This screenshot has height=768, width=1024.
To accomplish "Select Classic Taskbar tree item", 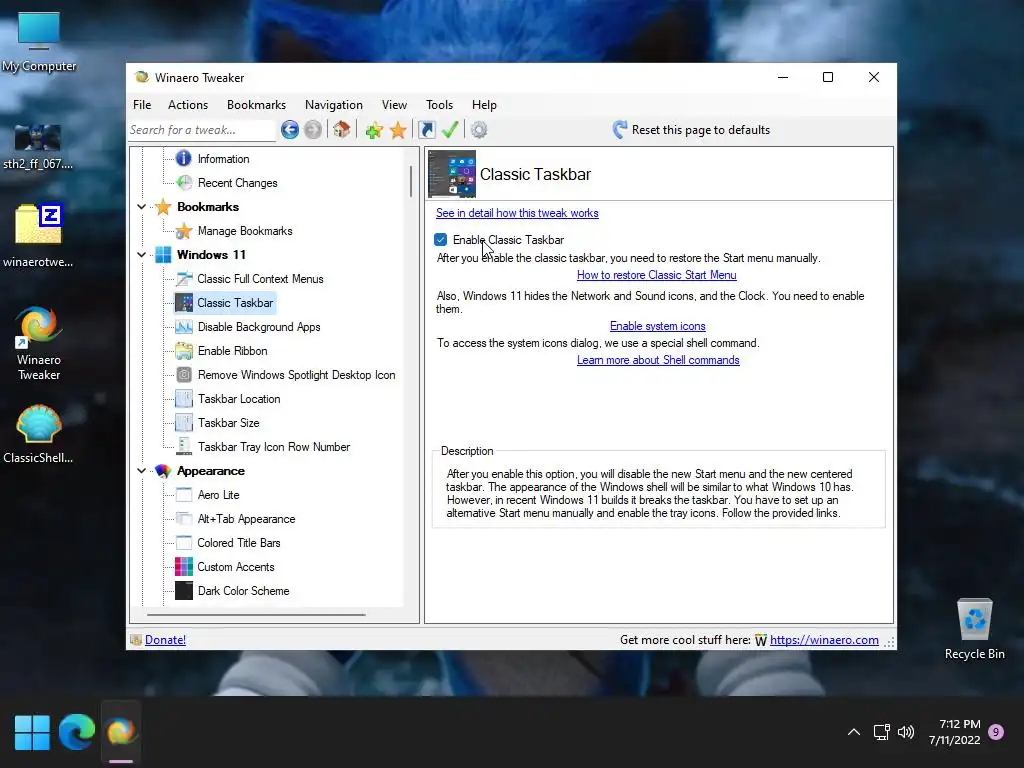I will click(x=225, y=303).
